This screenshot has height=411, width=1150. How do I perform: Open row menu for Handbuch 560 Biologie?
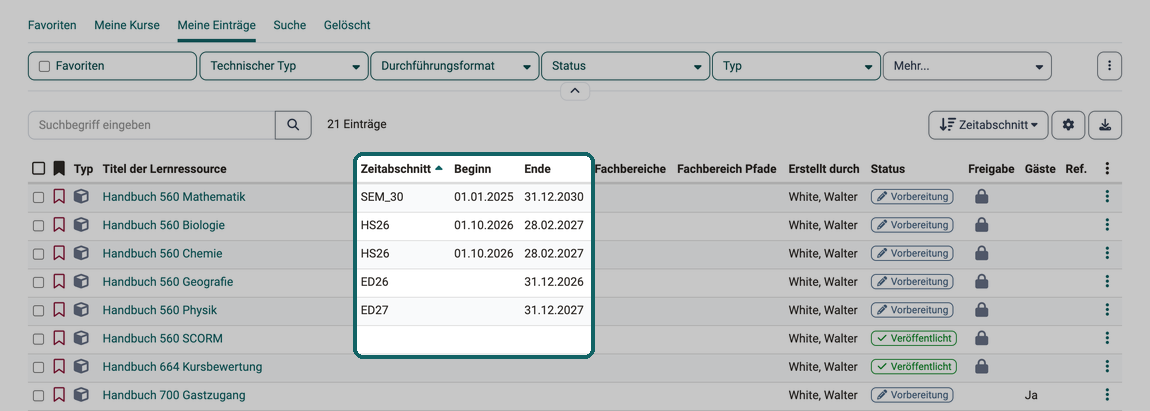(1107, 225)
